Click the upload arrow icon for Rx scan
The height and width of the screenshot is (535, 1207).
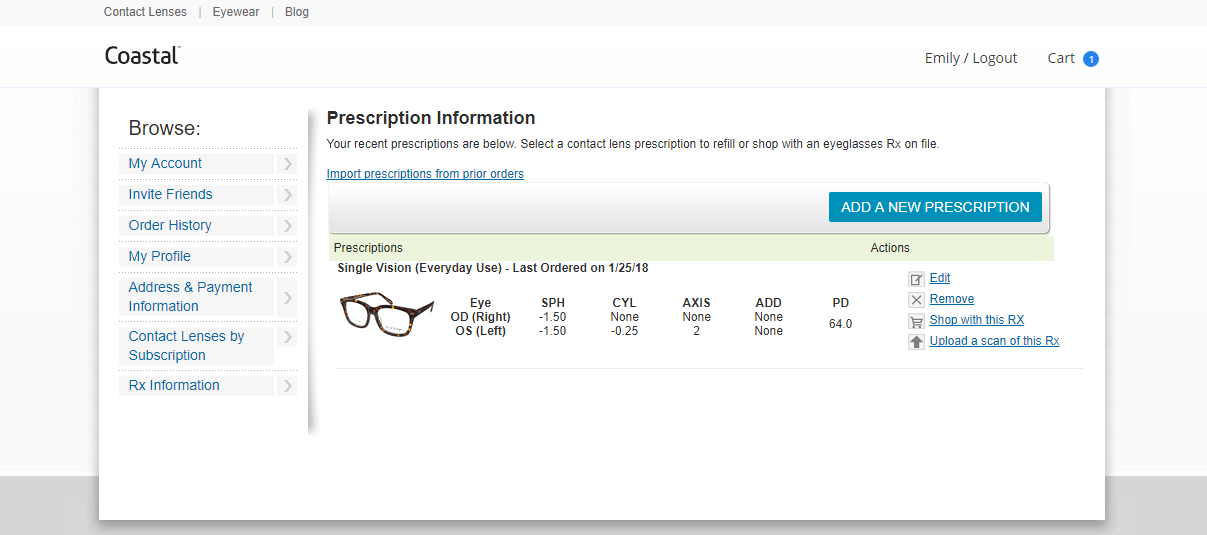pos(916,342)
